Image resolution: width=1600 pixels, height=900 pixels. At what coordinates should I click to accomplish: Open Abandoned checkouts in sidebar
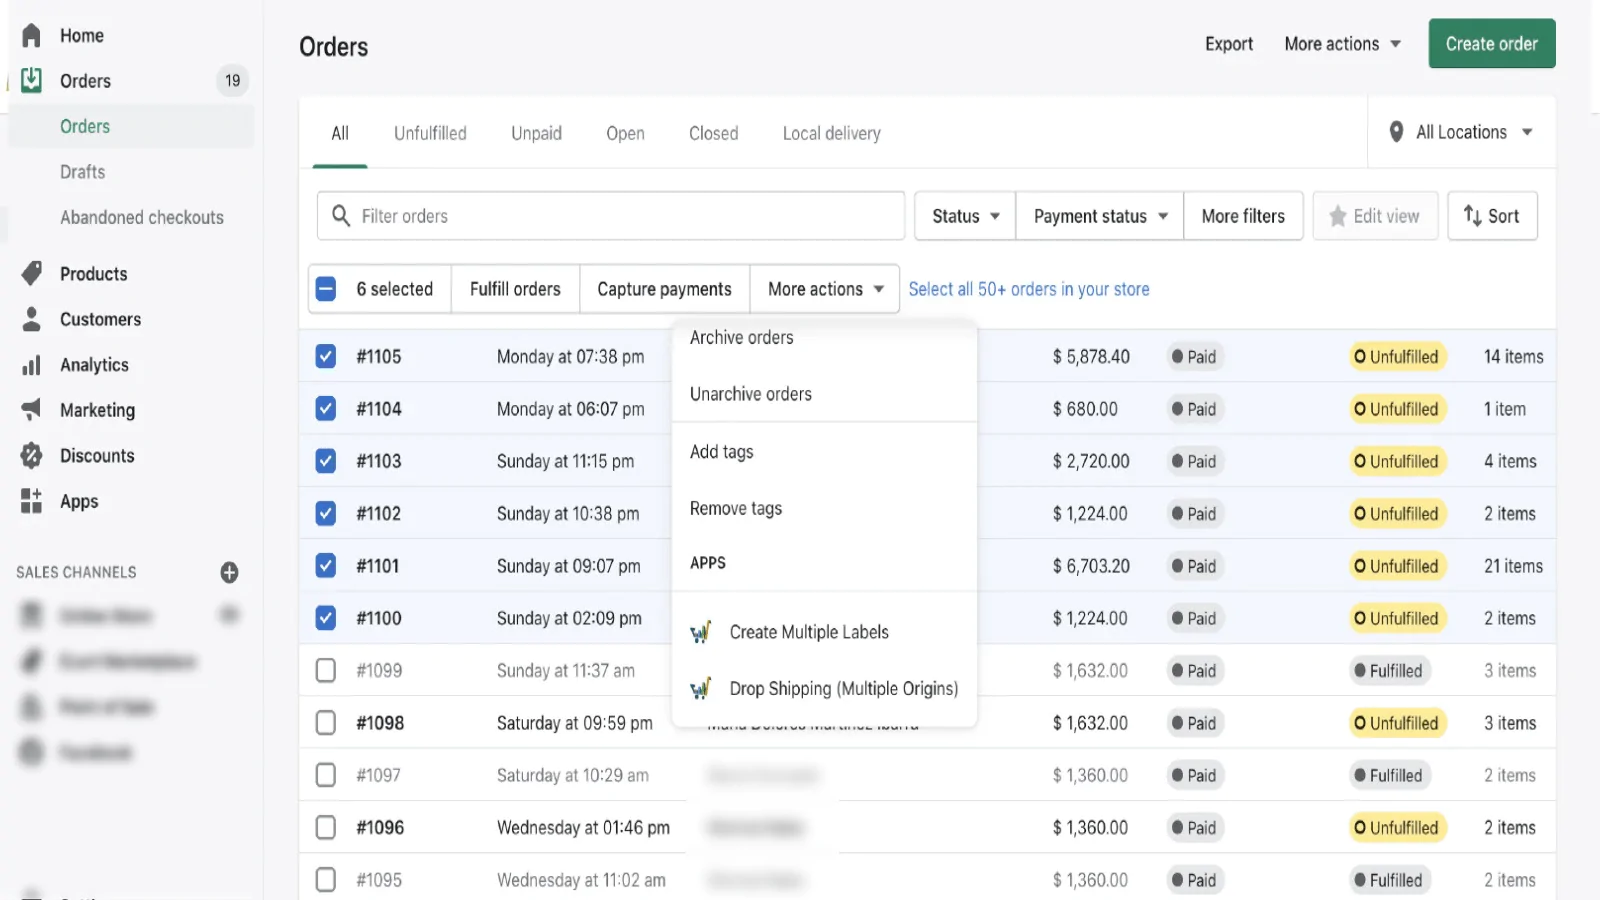click(x=142, y=217)
